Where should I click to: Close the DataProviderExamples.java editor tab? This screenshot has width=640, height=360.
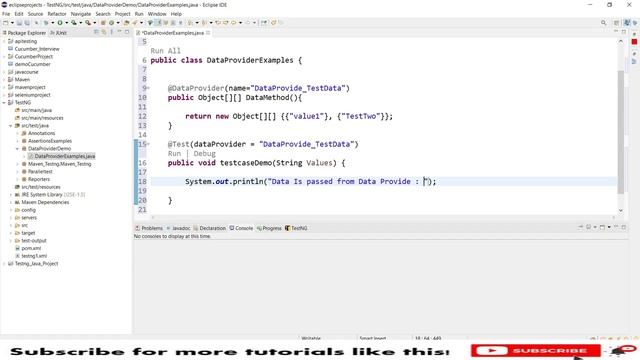click(x=208, y=33)
